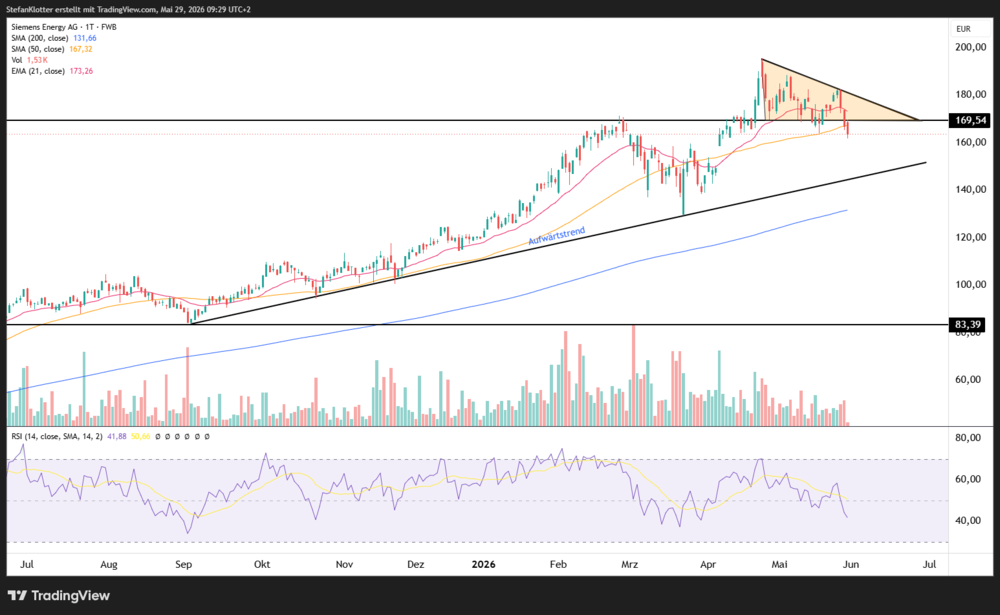Click the Apr time axis label
Image resolution: width=1000 pixels, height=615 pixels.
(708, 565)
